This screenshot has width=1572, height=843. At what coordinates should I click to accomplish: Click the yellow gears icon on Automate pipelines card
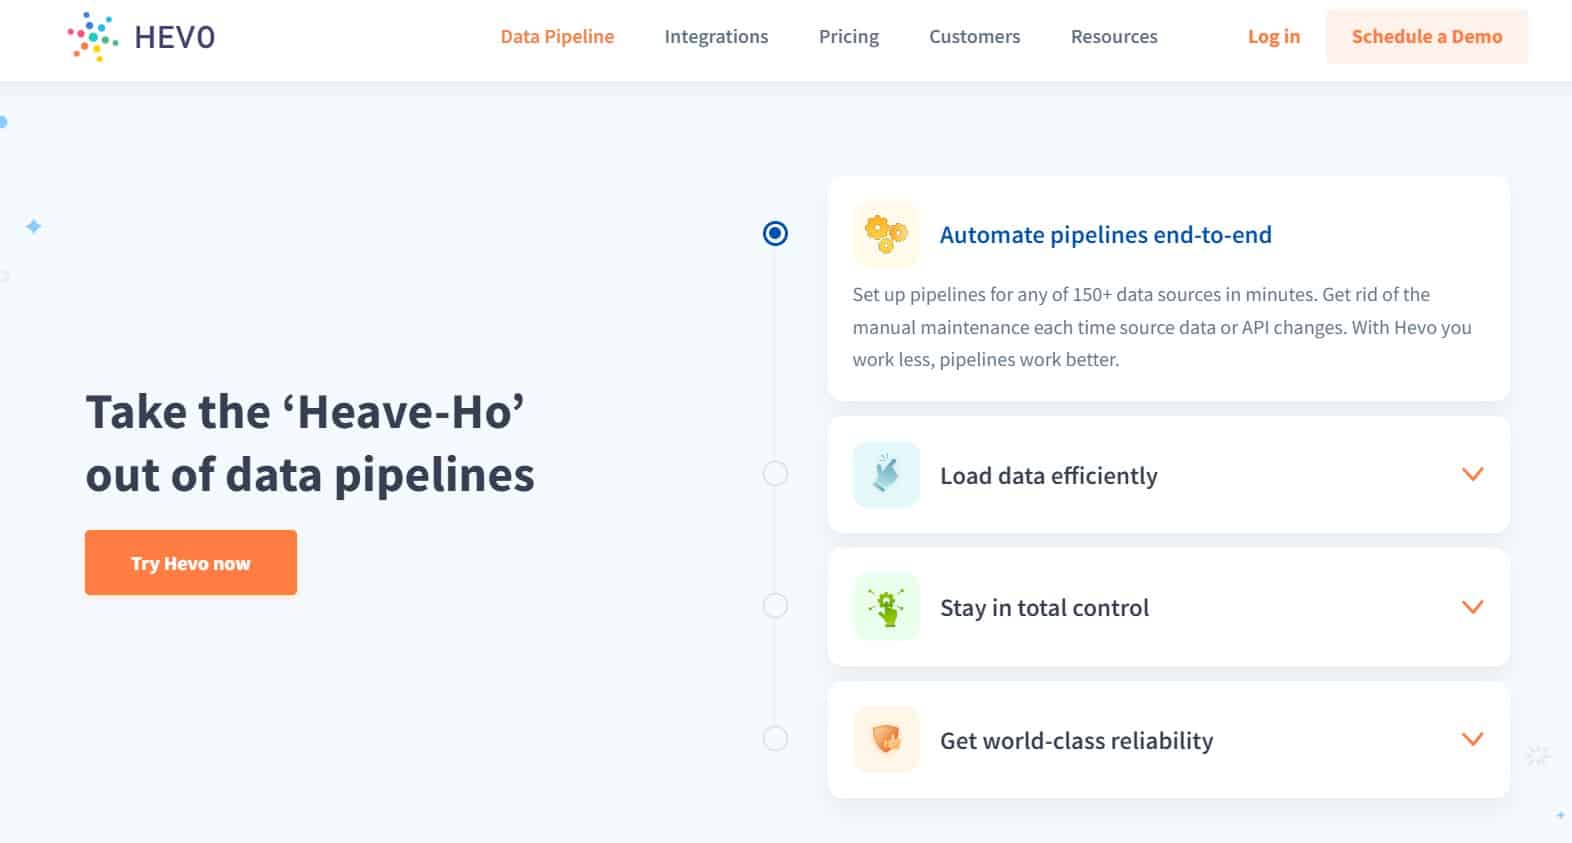tap(886, 234)
